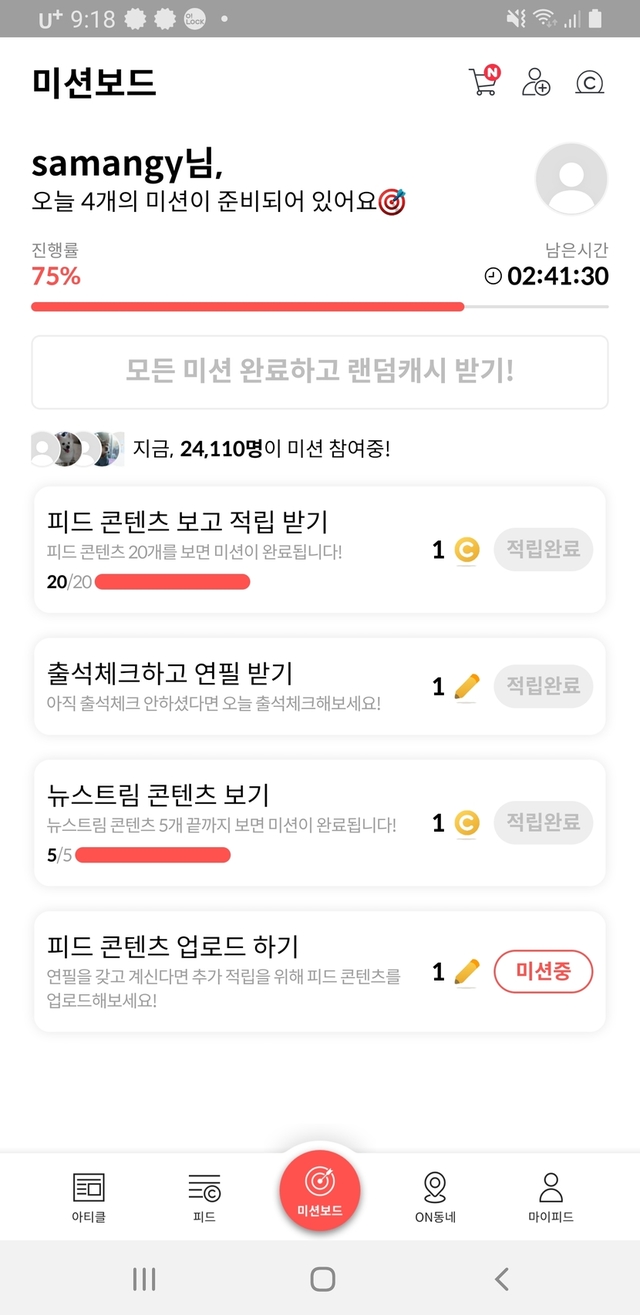Tap the pencil icon on feed upload mission
Screen dimensions: 640x1315
point(467,971)
